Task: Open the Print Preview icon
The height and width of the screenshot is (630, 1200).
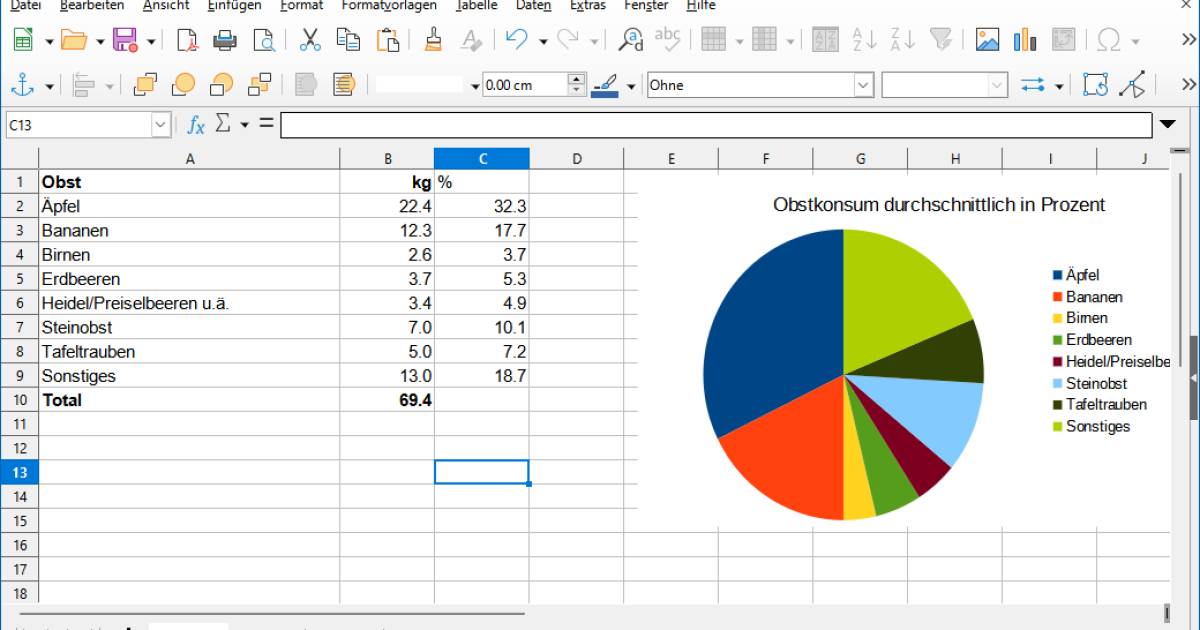Action: click(x=263, y=40)
